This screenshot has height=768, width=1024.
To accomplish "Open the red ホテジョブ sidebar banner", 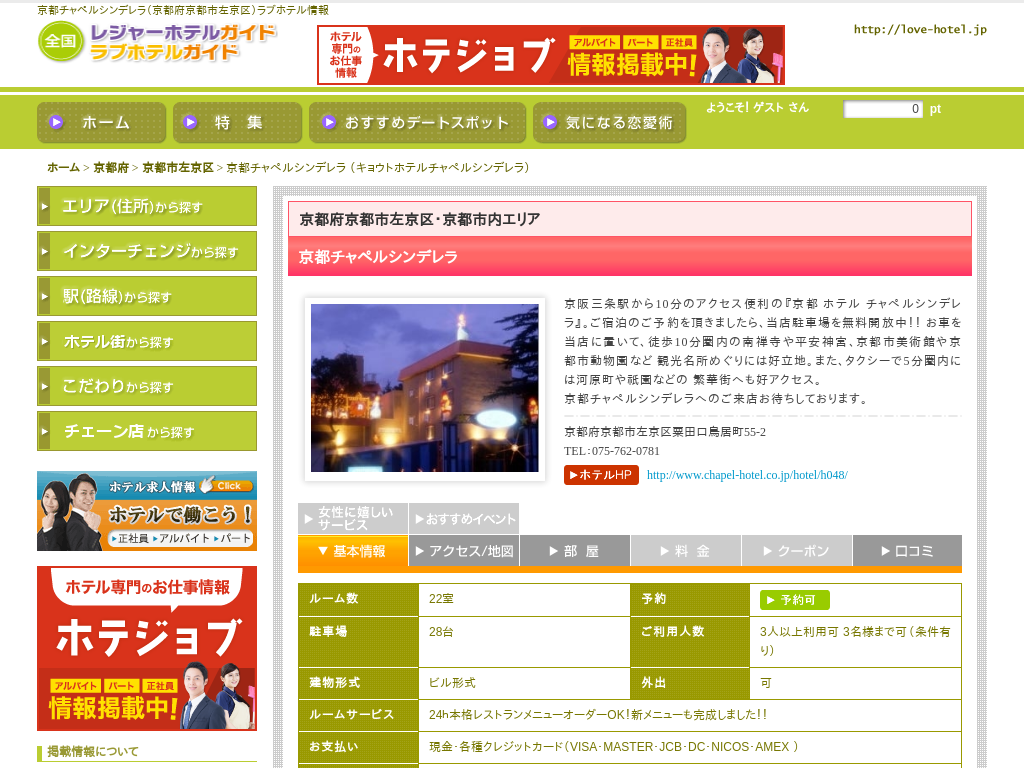I will (x=147, y=648).
